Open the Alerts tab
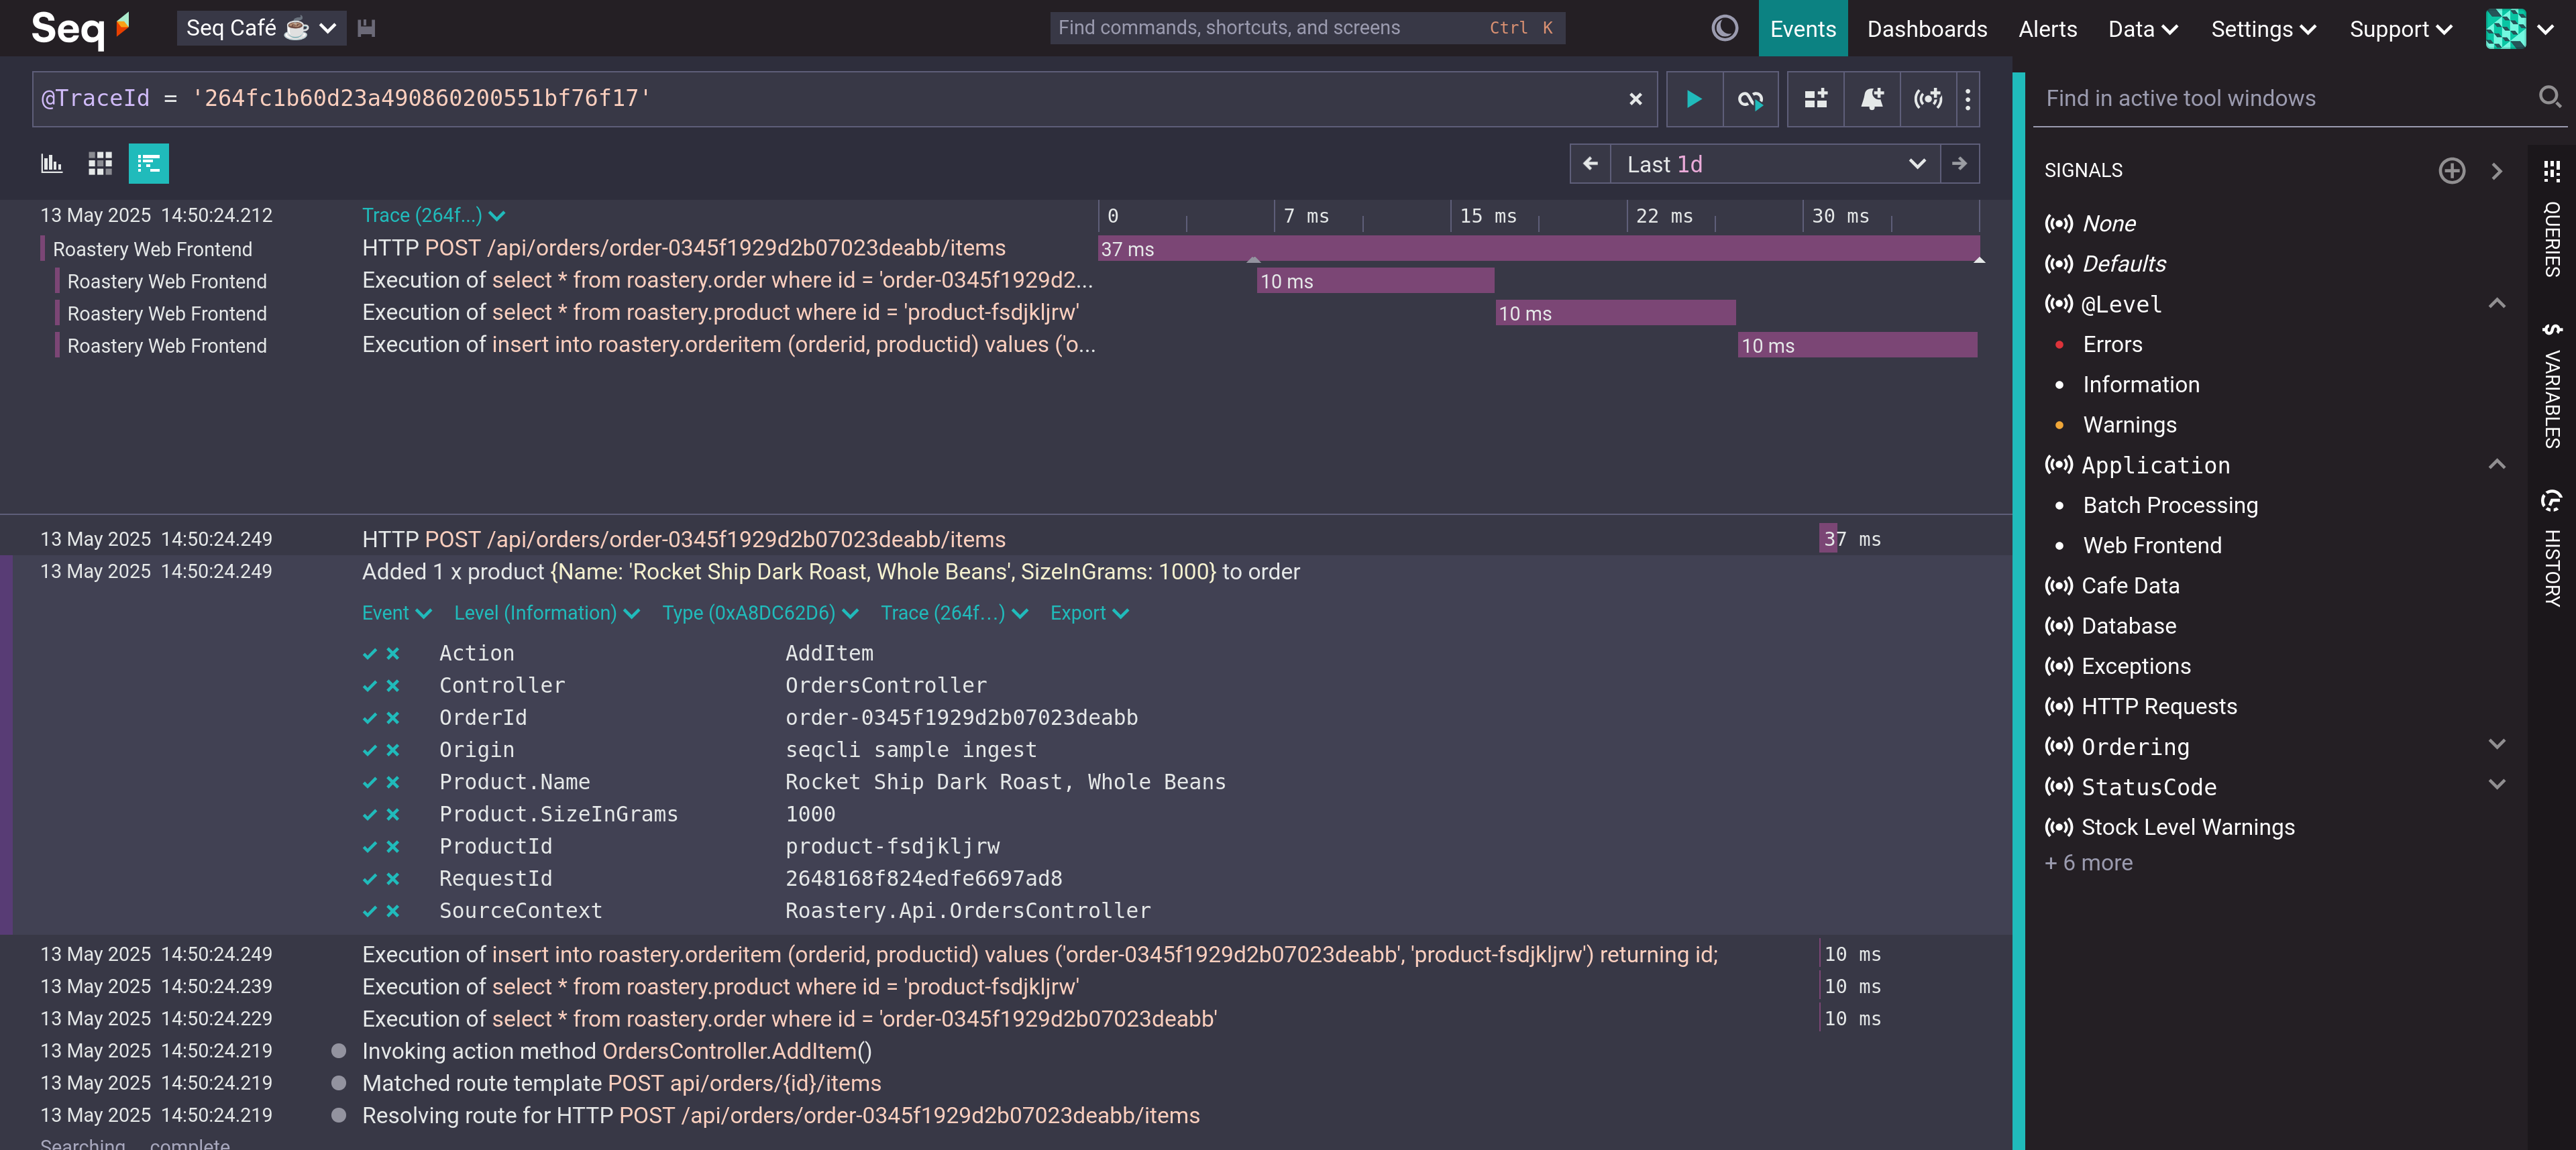 pyautogui.click(x=2047, y=28)
